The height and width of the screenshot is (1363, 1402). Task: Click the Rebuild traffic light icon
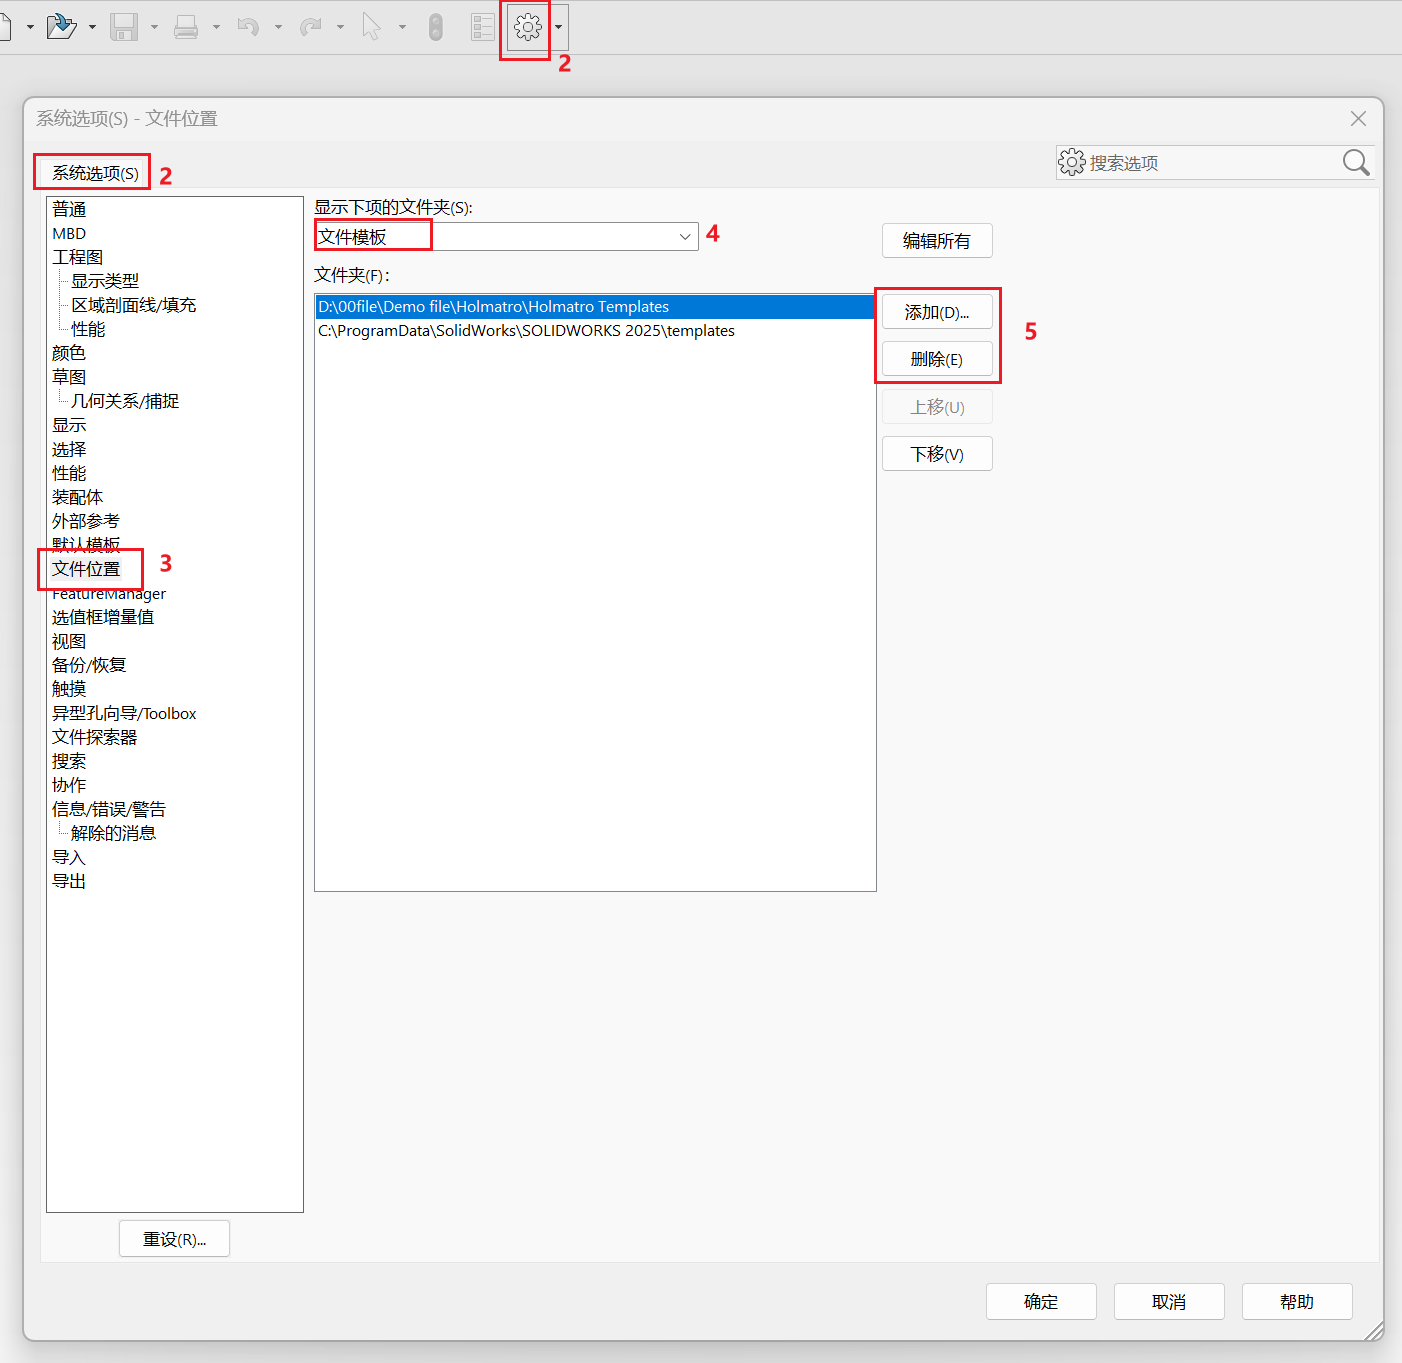pos(435,27)
